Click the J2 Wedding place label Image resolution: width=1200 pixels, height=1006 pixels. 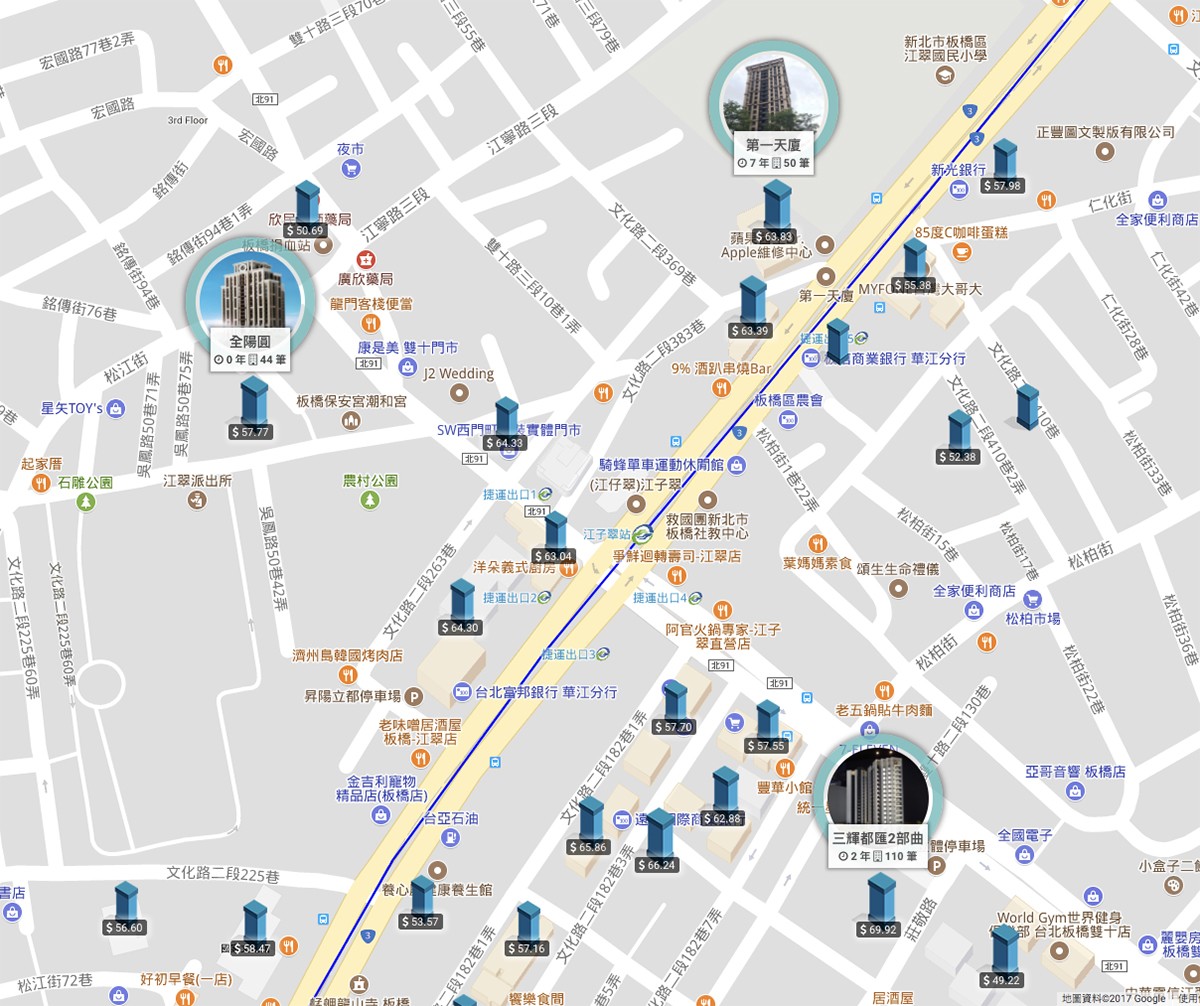[459, 374]
